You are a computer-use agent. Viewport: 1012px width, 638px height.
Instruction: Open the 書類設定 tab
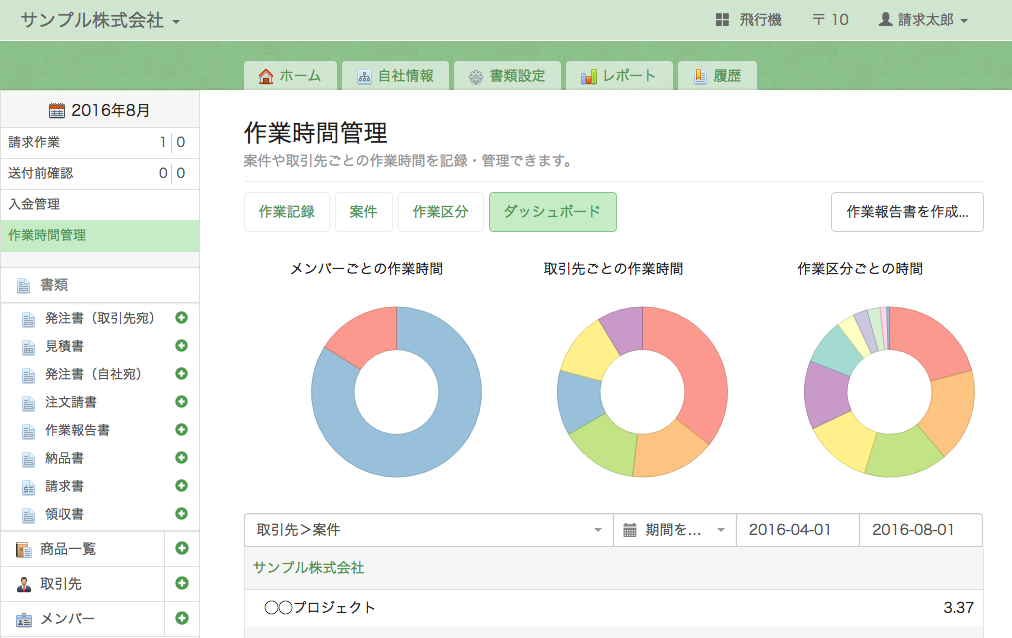[x=507, y=76]
